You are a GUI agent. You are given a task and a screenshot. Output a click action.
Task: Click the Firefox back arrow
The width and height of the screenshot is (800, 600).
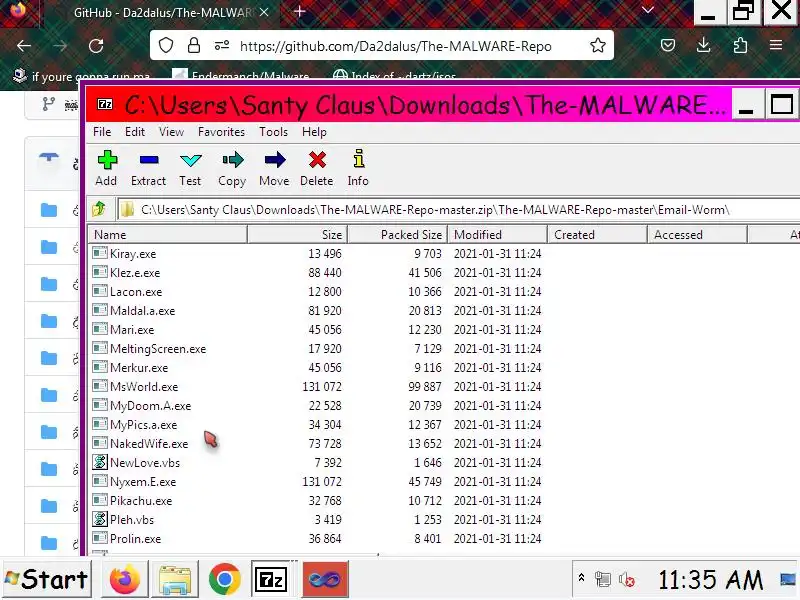pos(23,46)
